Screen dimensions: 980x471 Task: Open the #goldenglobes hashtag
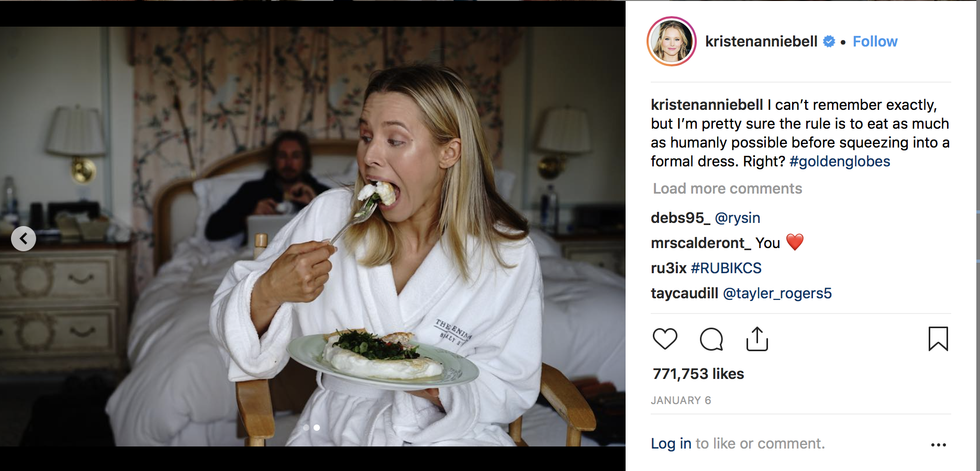[840, 161]
